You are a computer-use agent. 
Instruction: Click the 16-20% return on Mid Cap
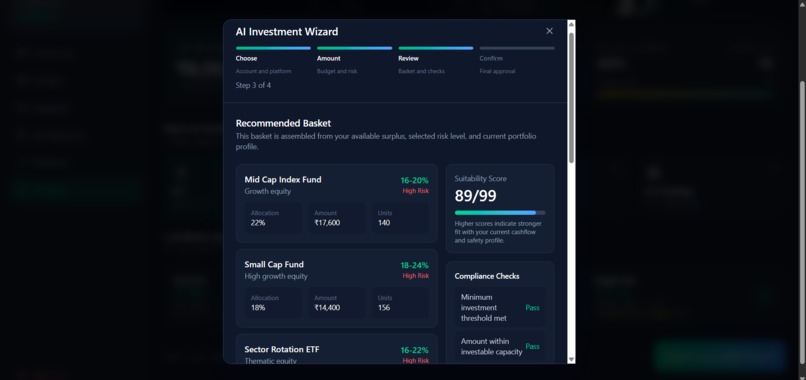click(414, 180)
